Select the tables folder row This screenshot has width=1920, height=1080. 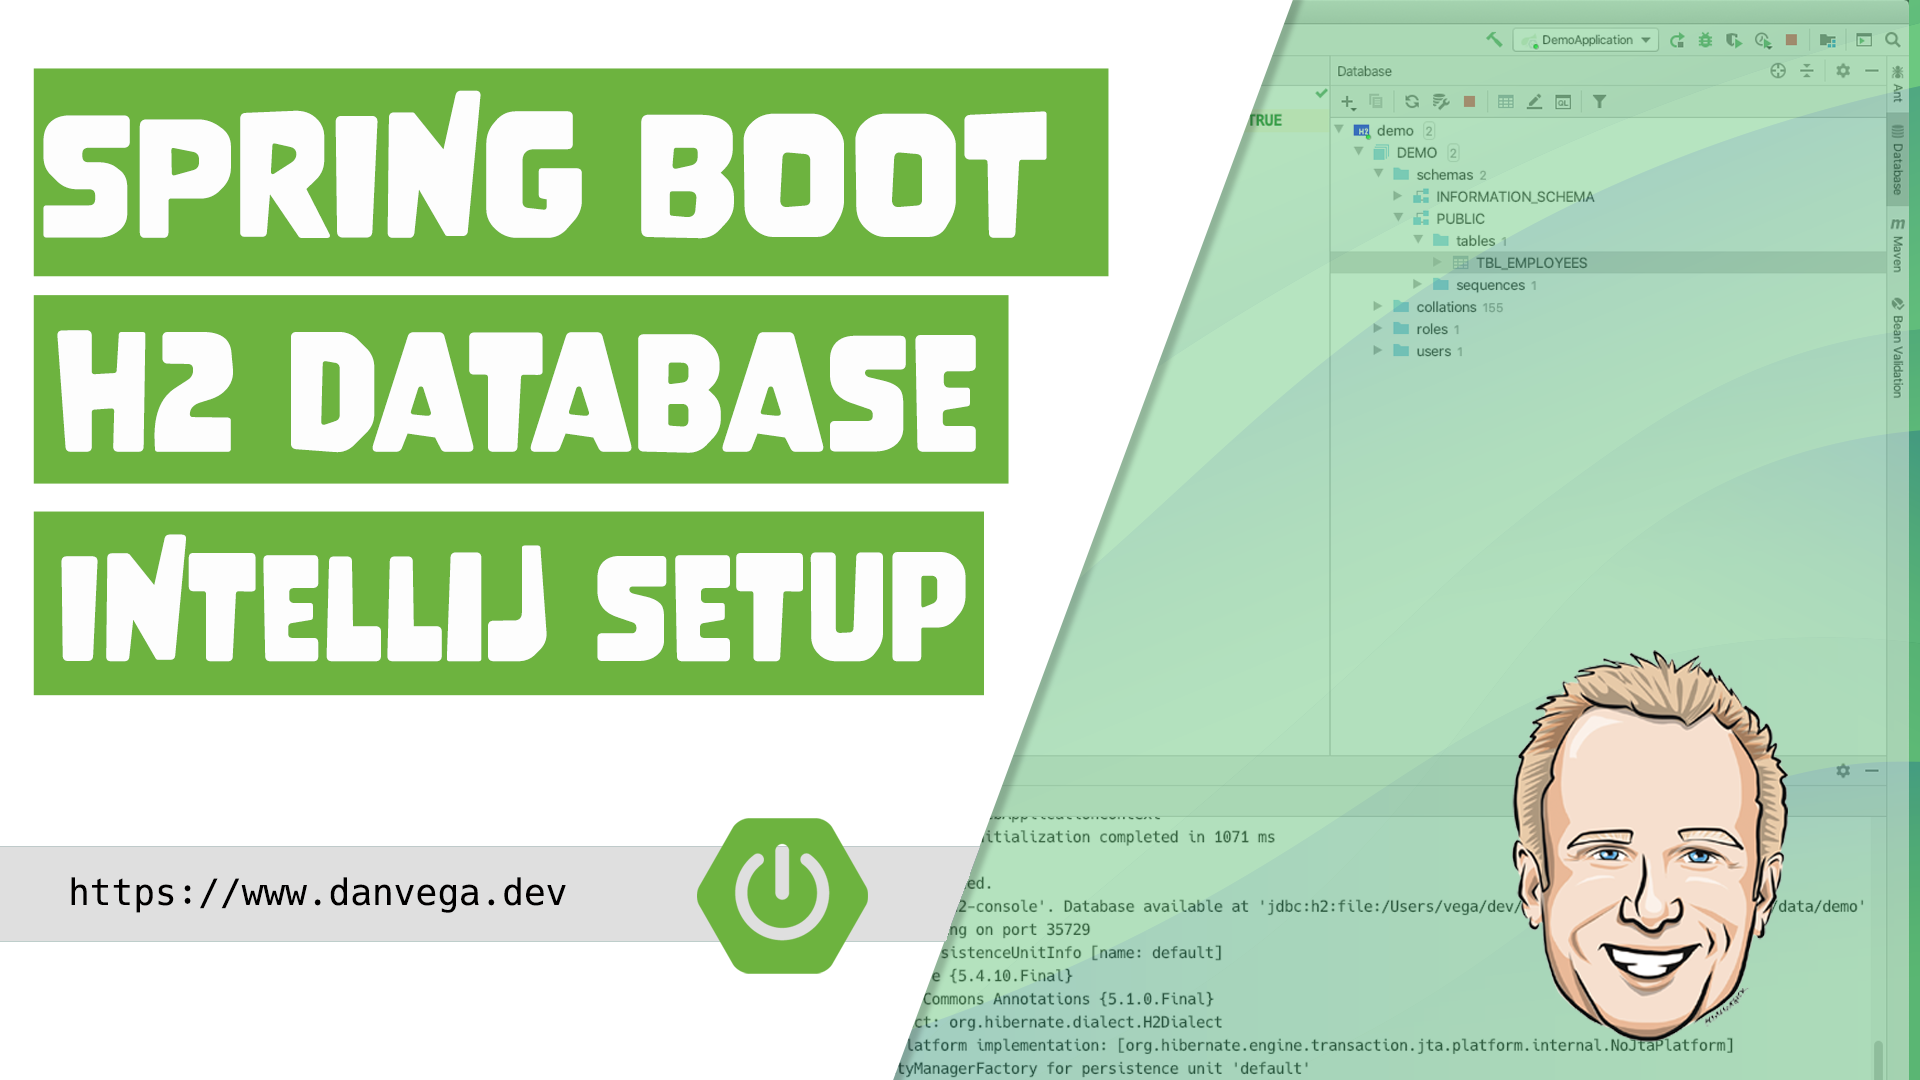point(1608,240)
